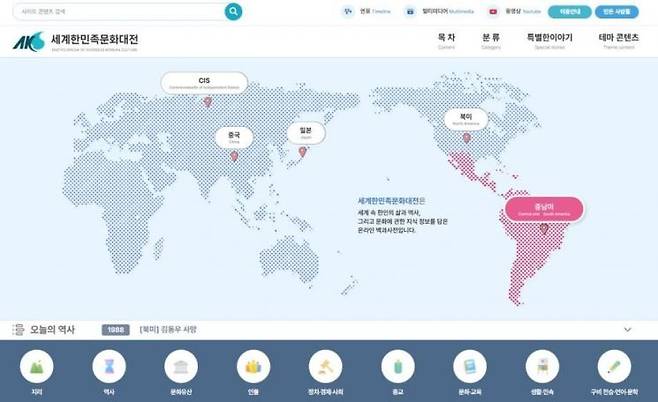Select the 일본 Japan region label
Screen dimensions: 658x402
coord(306,133)
